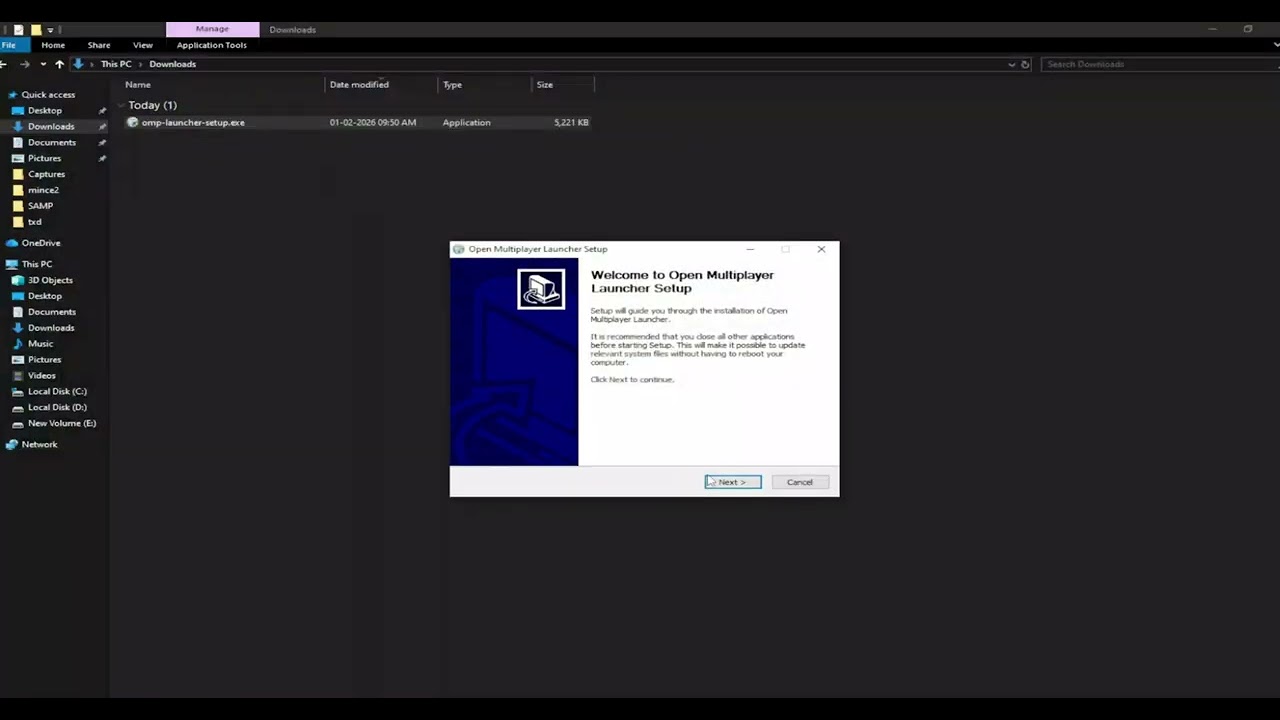Open the SAMP folder
Image resolution: width=1280 pixels, height=720 pixels.
tap(40, 206)
